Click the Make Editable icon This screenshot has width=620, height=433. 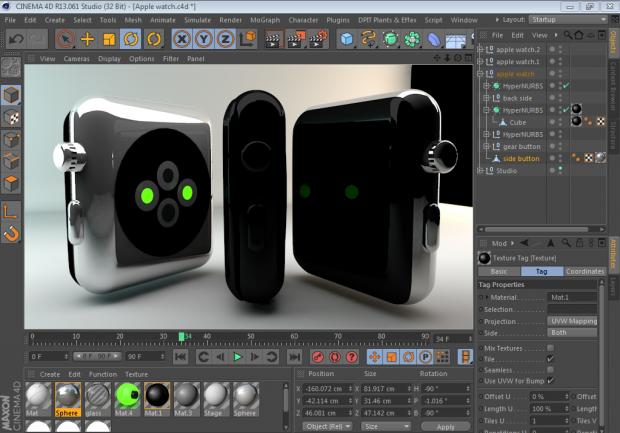coord(11,67)
